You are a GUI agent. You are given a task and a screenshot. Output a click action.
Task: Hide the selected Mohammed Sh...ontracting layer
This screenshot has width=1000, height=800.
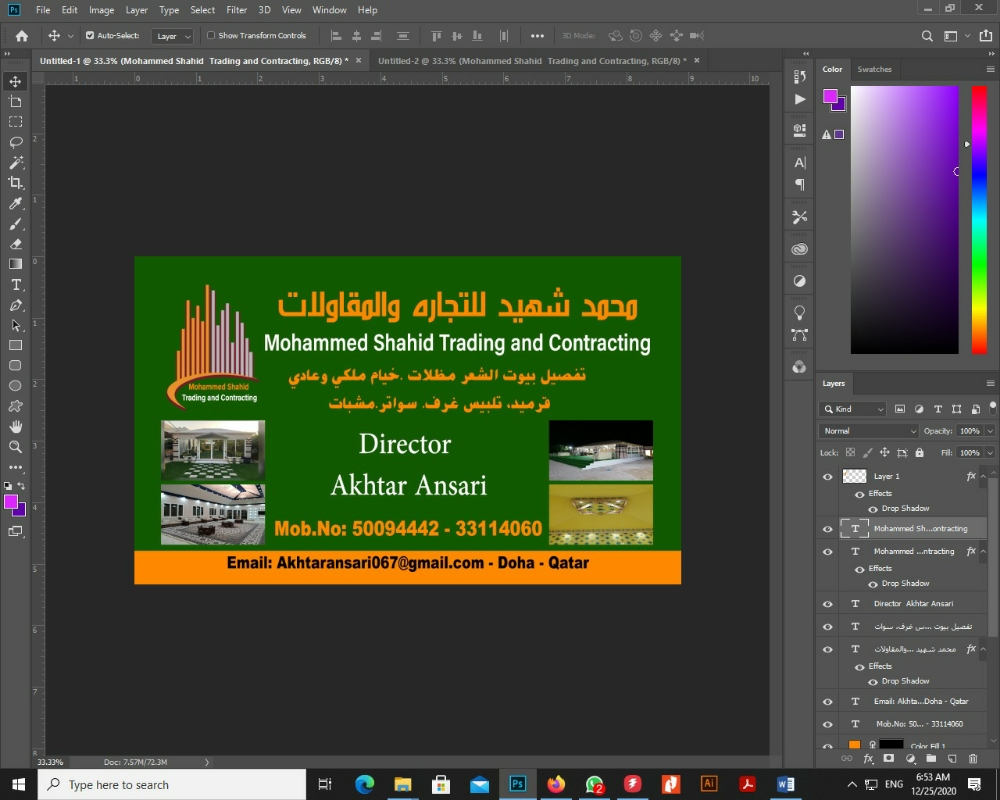point(828,529)
